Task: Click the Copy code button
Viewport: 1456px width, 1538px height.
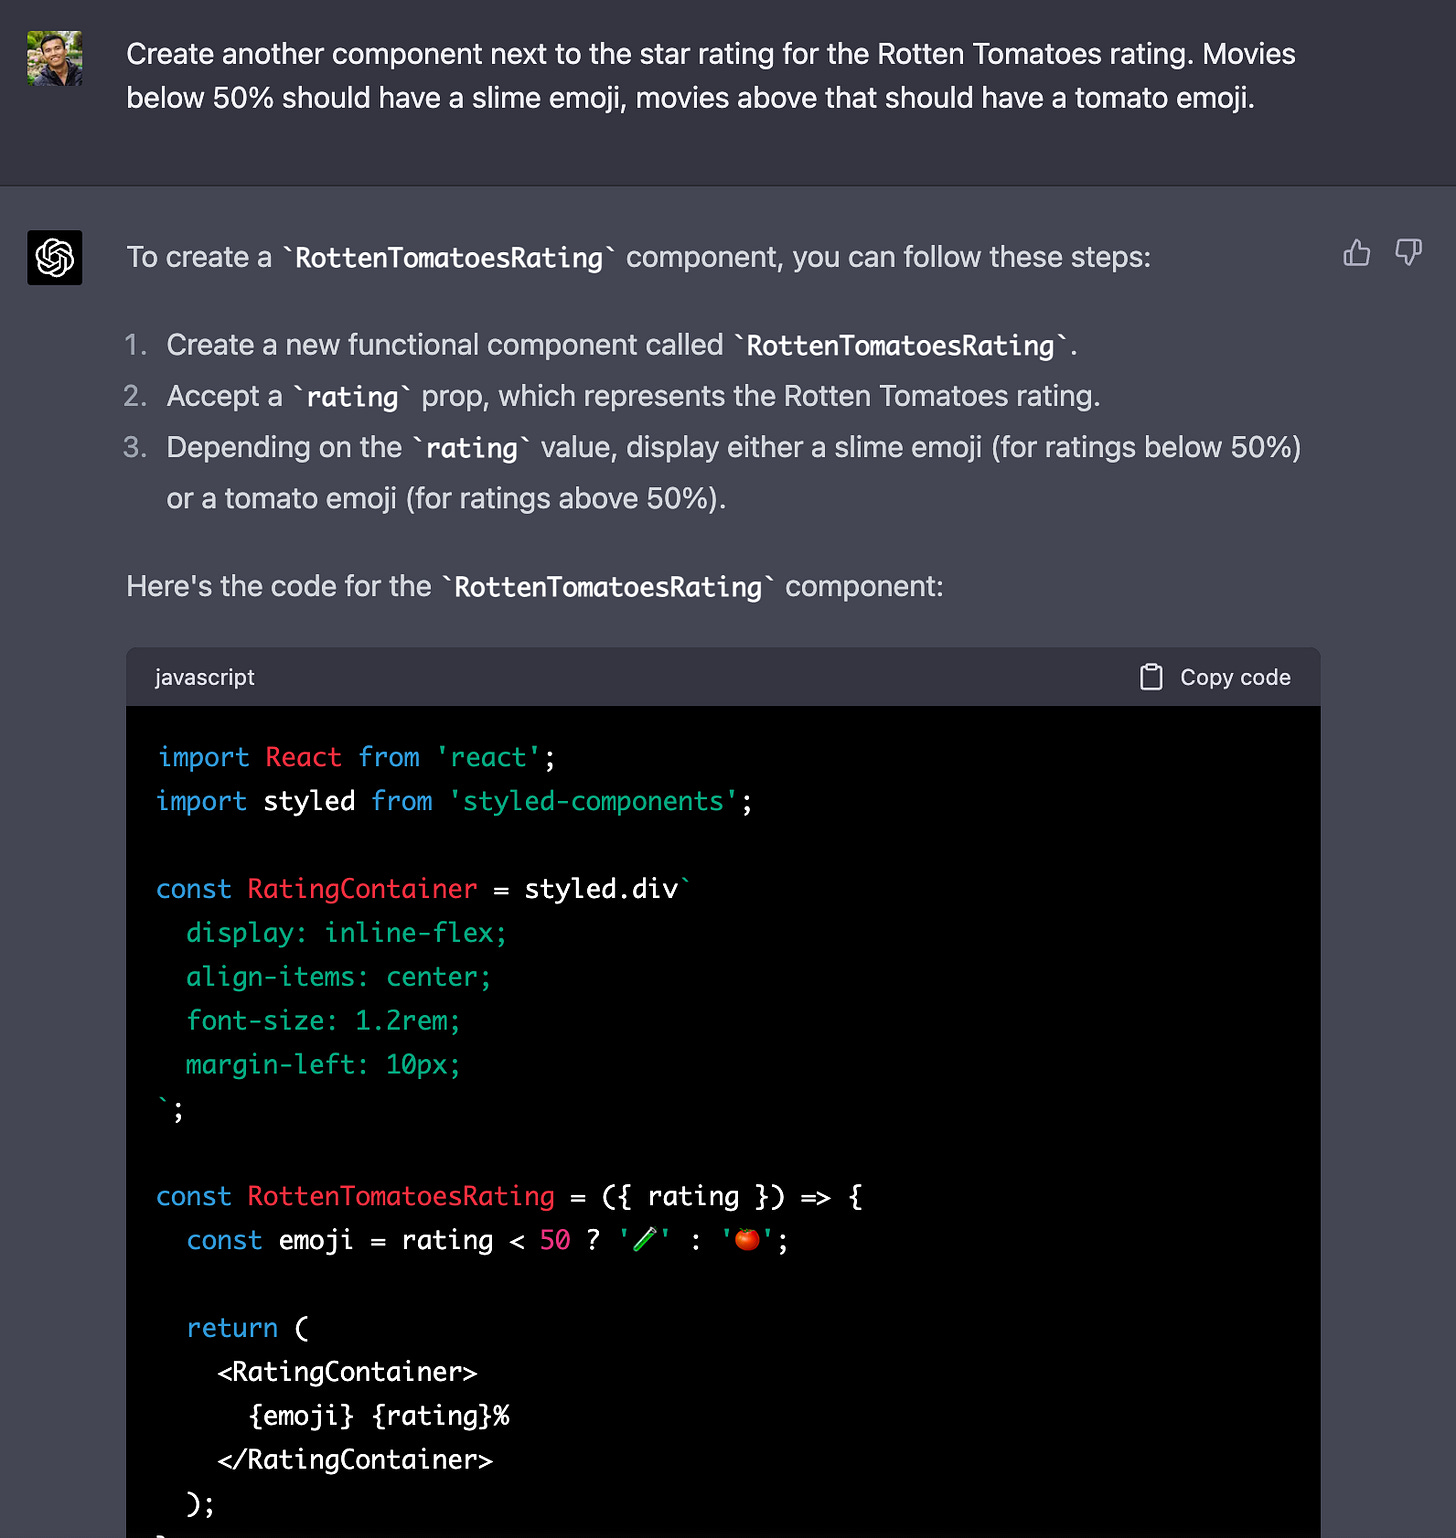Action: (x=1216, y=677)
